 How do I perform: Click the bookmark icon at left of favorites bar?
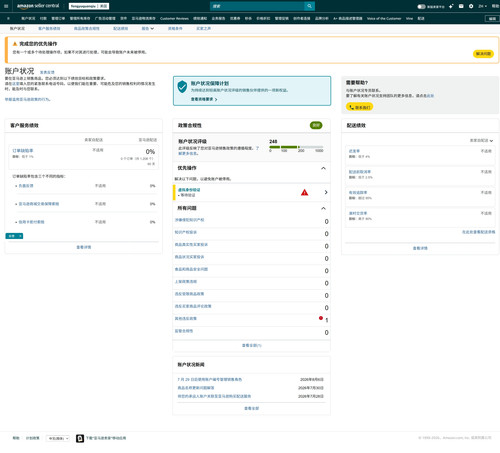[8, 18]
